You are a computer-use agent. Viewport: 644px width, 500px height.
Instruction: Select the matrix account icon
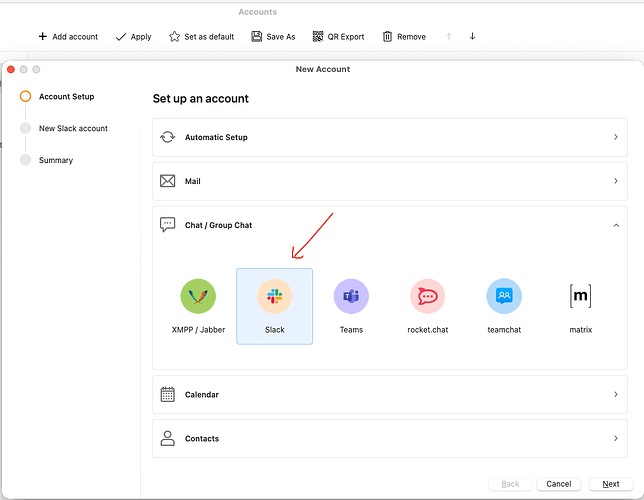(x=580, y=296)
